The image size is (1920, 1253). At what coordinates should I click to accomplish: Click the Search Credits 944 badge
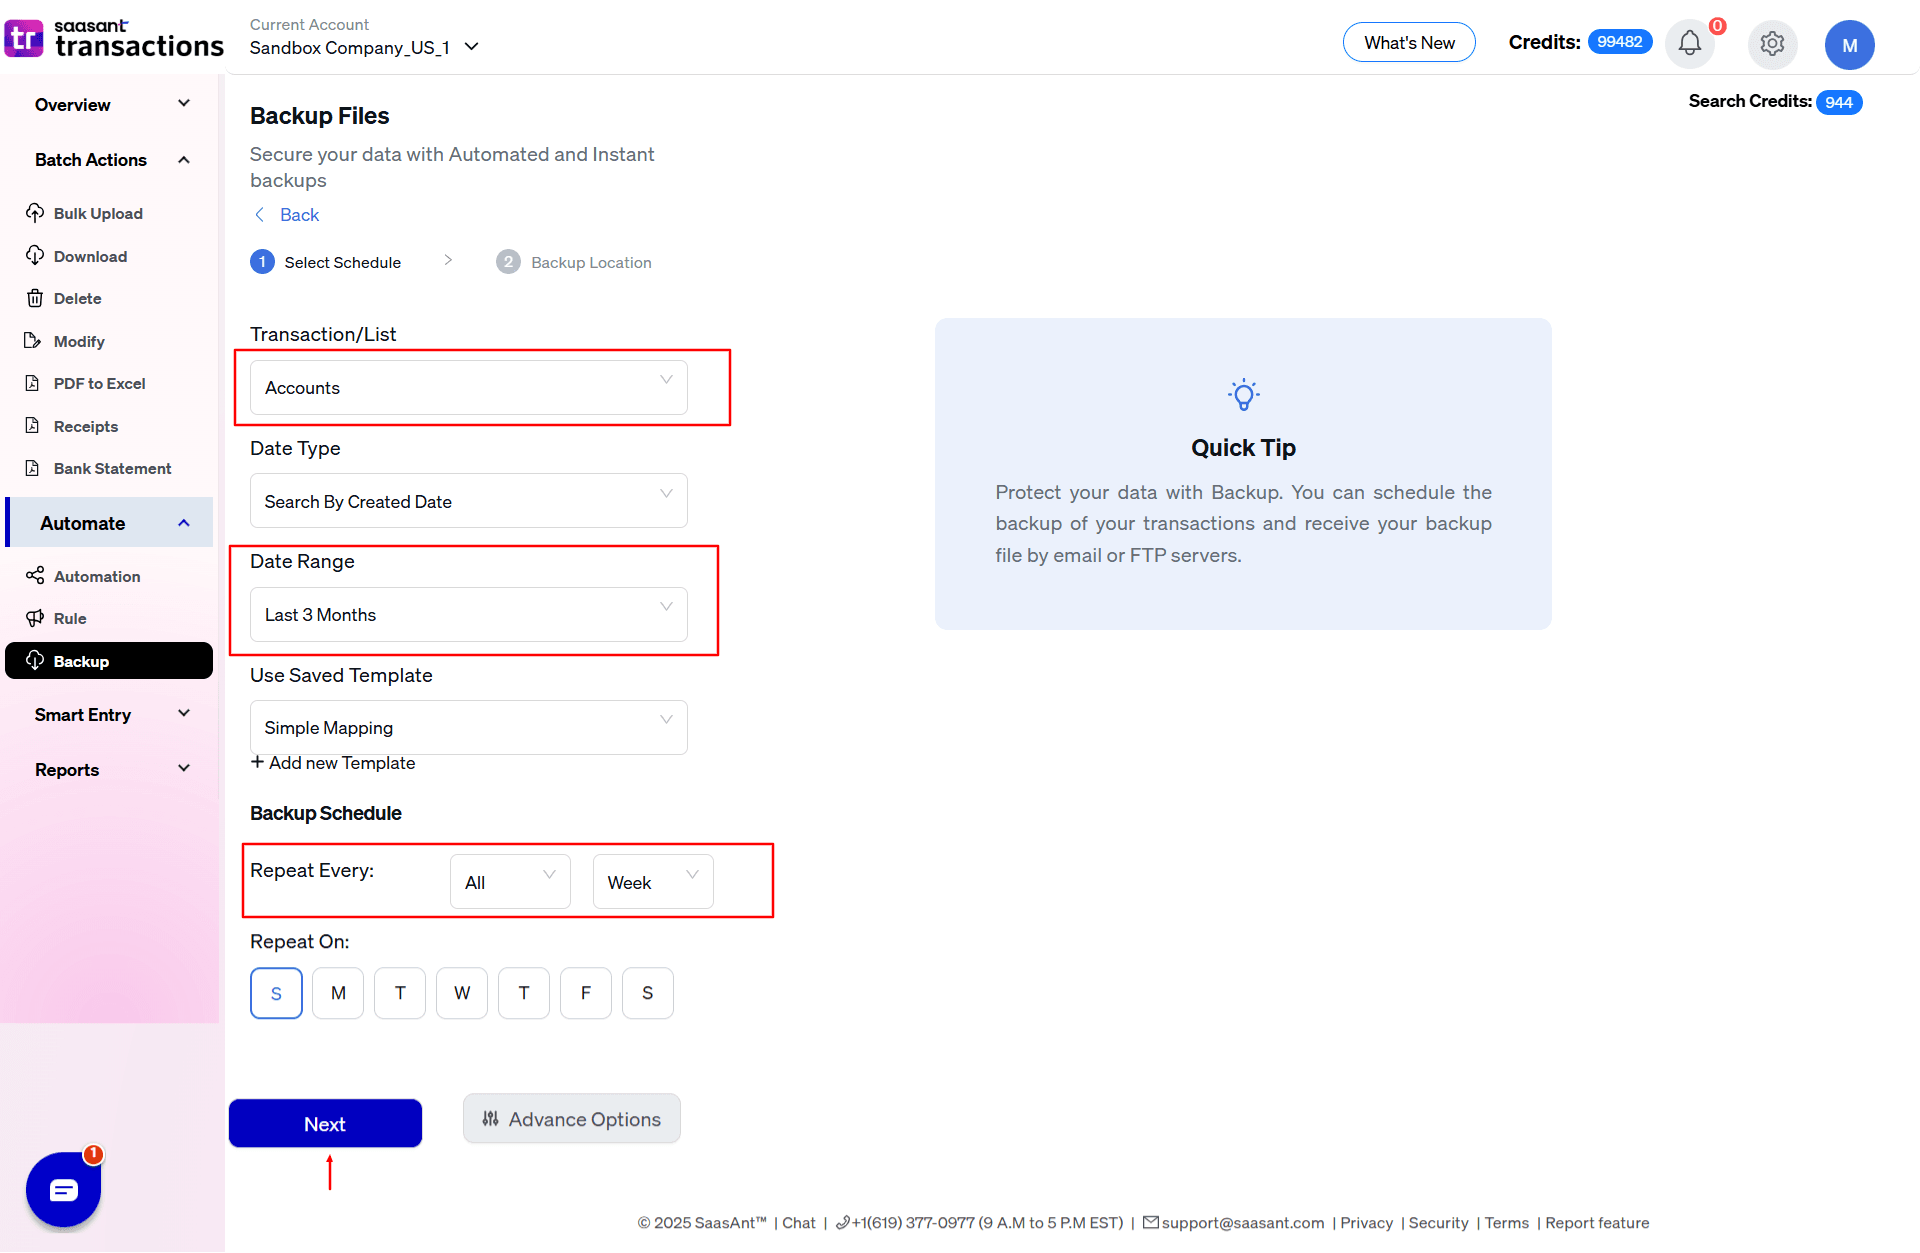pyautogui.click(x=1838, y=102)
